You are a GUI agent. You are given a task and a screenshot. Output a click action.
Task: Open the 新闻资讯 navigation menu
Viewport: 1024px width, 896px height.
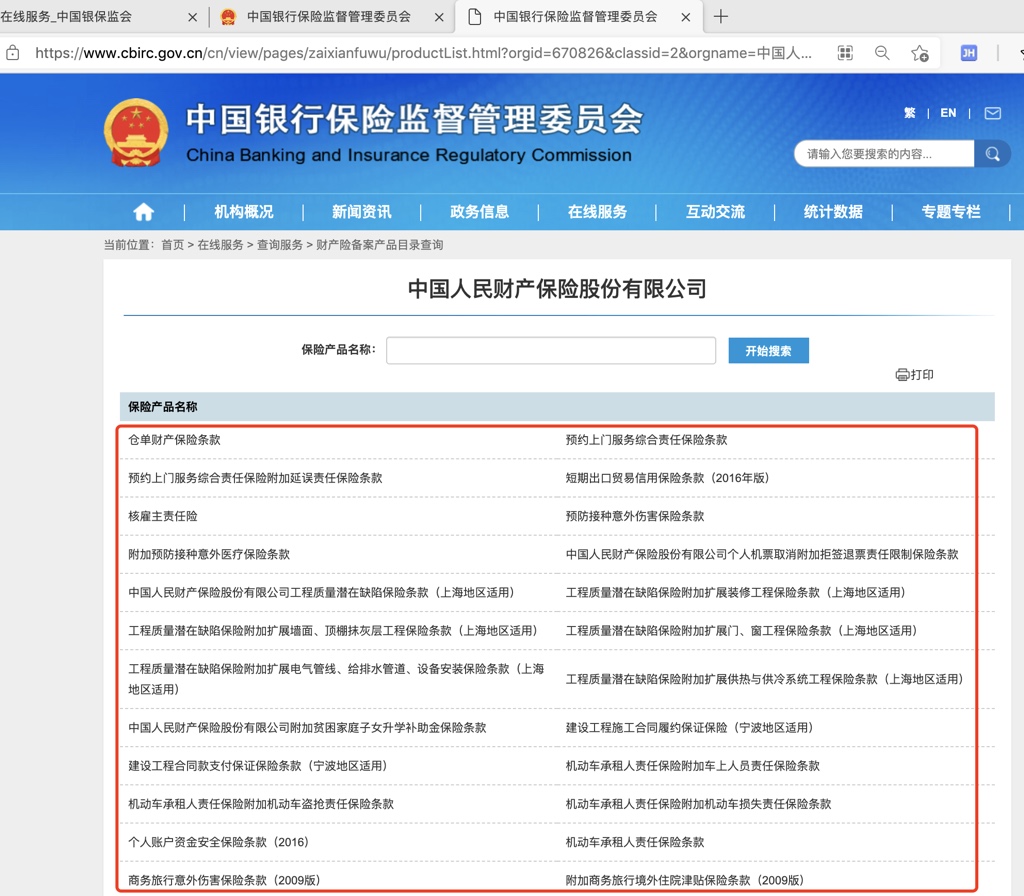click(362, 212)
